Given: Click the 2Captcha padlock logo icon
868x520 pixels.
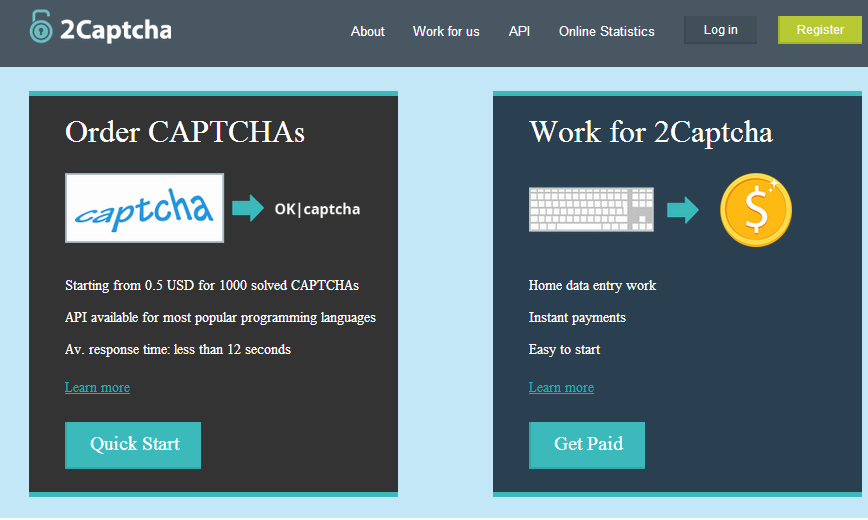Looking at the screenshot, I should (x=41, y=27).
